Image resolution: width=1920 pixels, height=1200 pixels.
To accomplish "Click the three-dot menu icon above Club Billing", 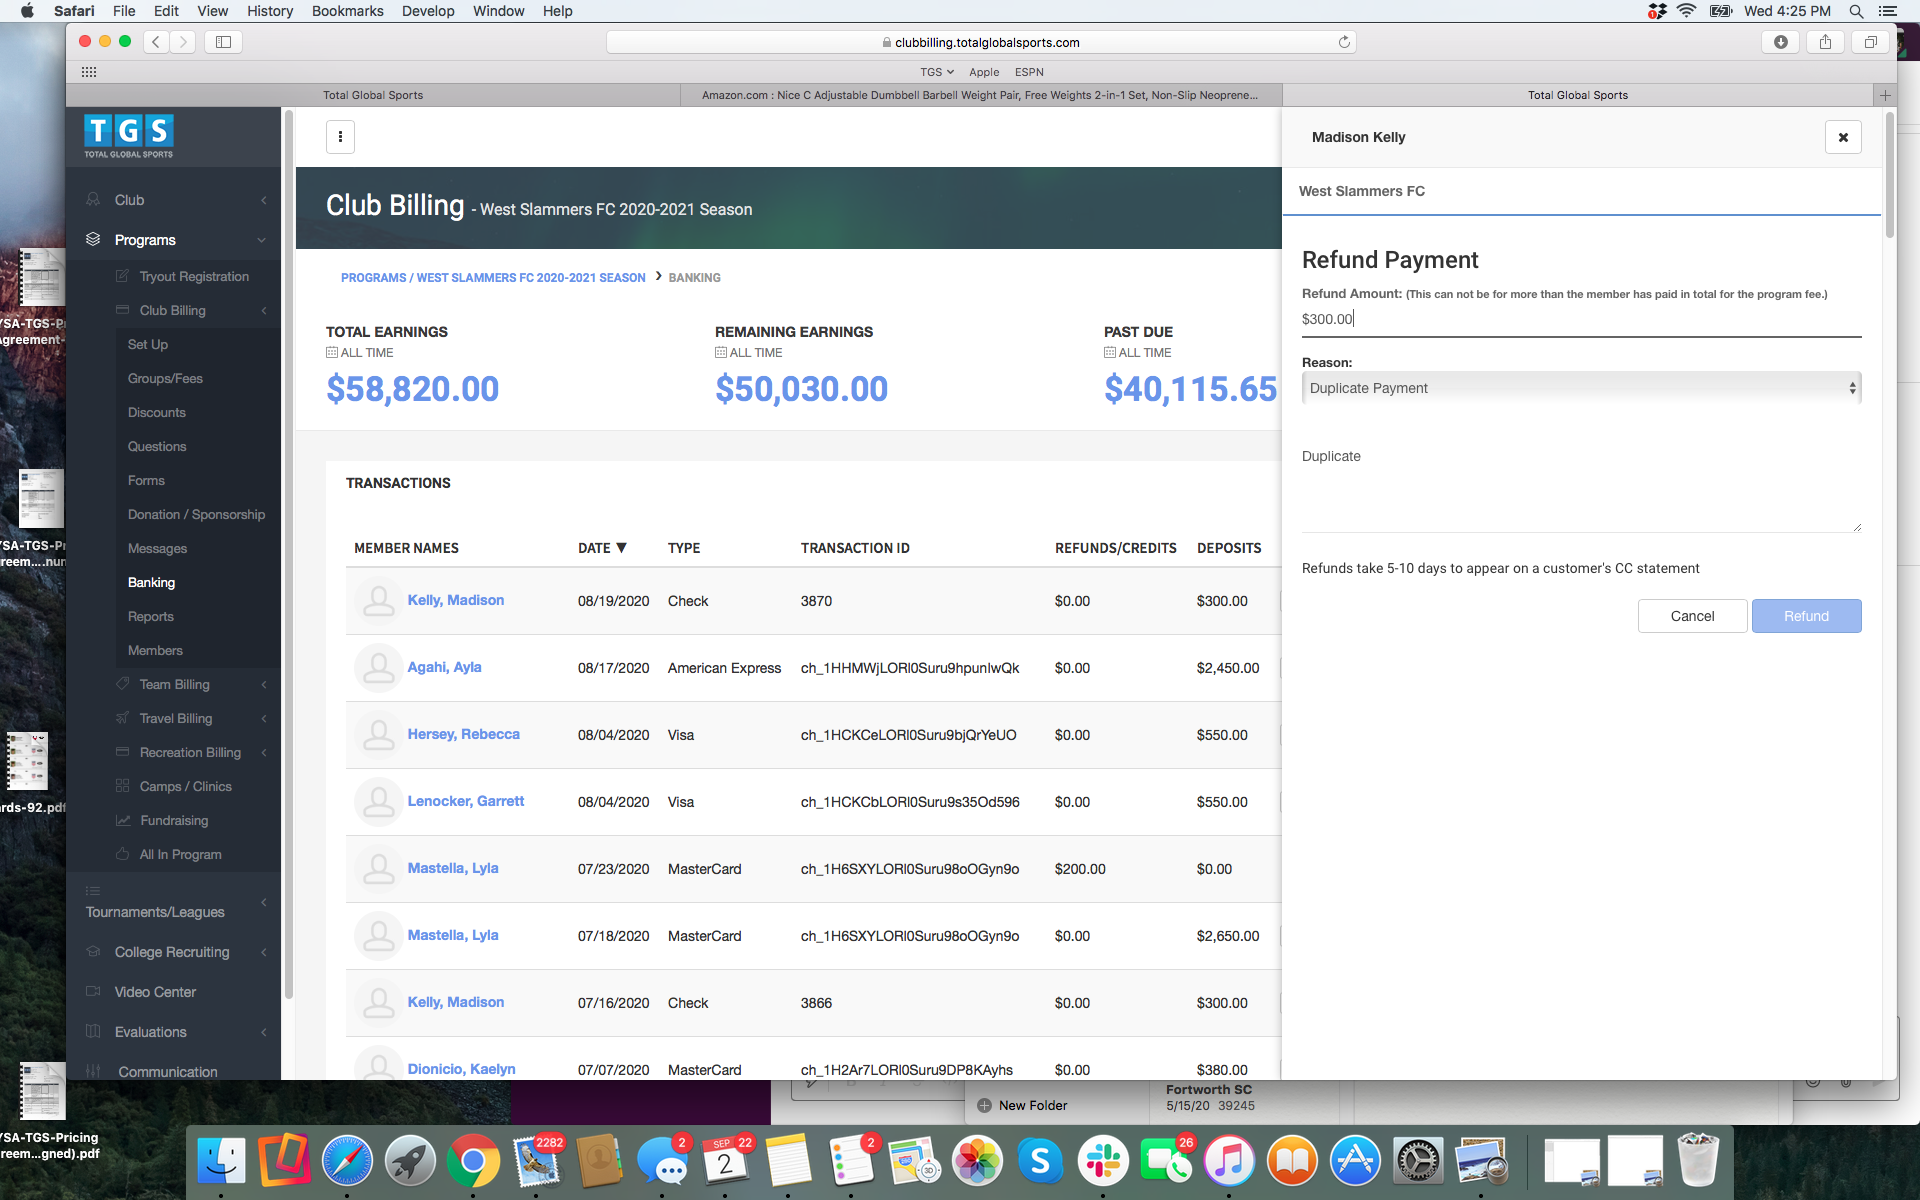I will pos(340,137).
